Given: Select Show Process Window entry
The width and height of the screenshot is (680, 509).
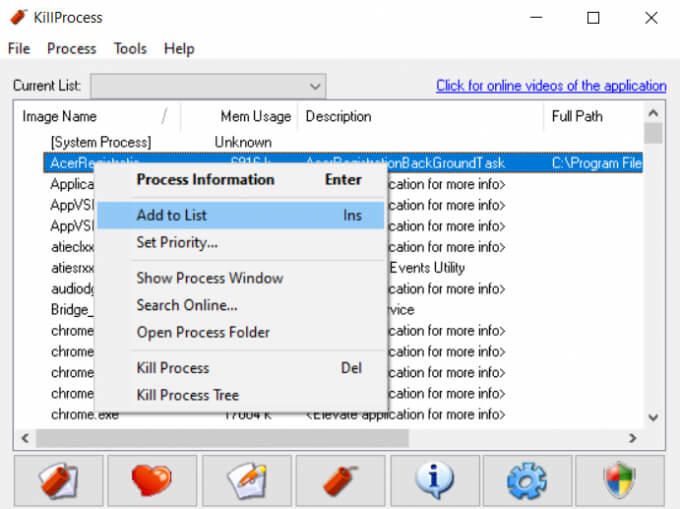Looking at the screenshot, I should [241, 278].
